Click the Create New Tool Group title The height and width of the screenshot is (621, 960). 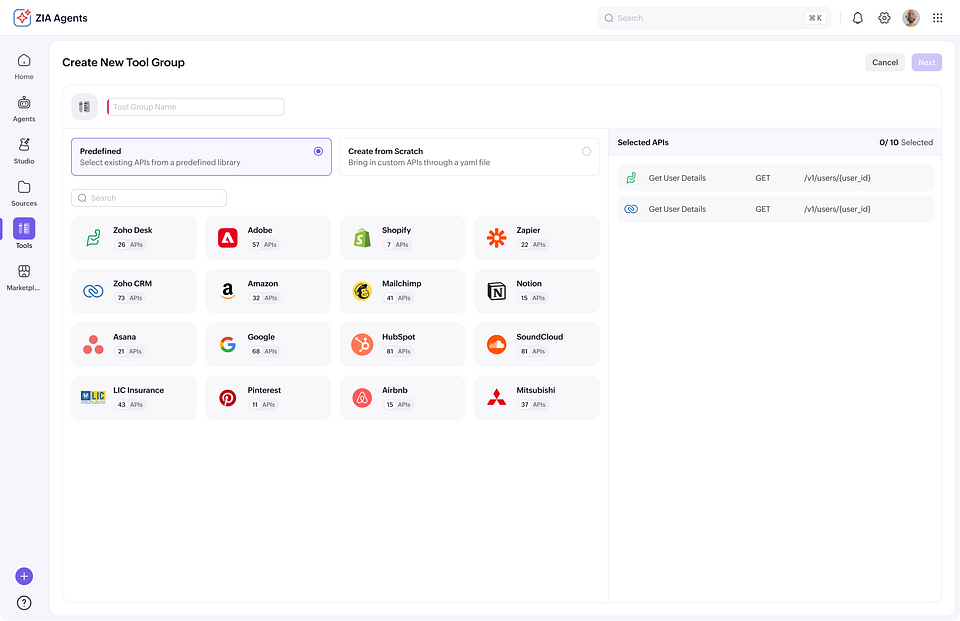tap(123, 62)
